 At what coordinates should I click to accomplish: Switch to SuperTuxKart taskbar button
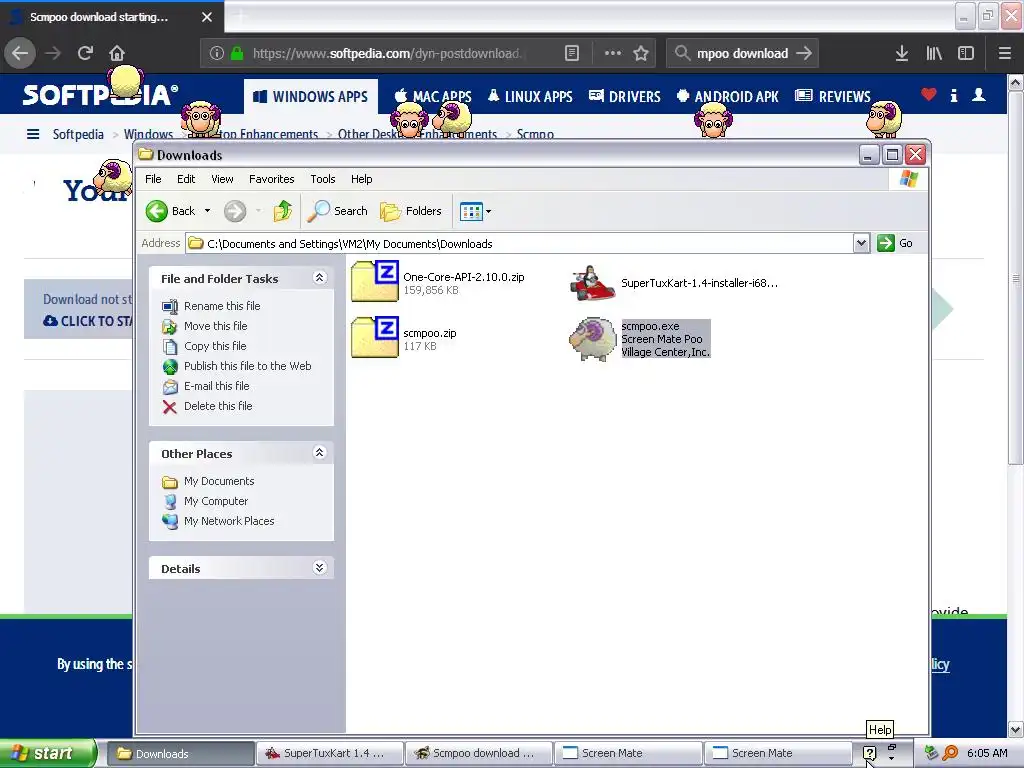329,754
